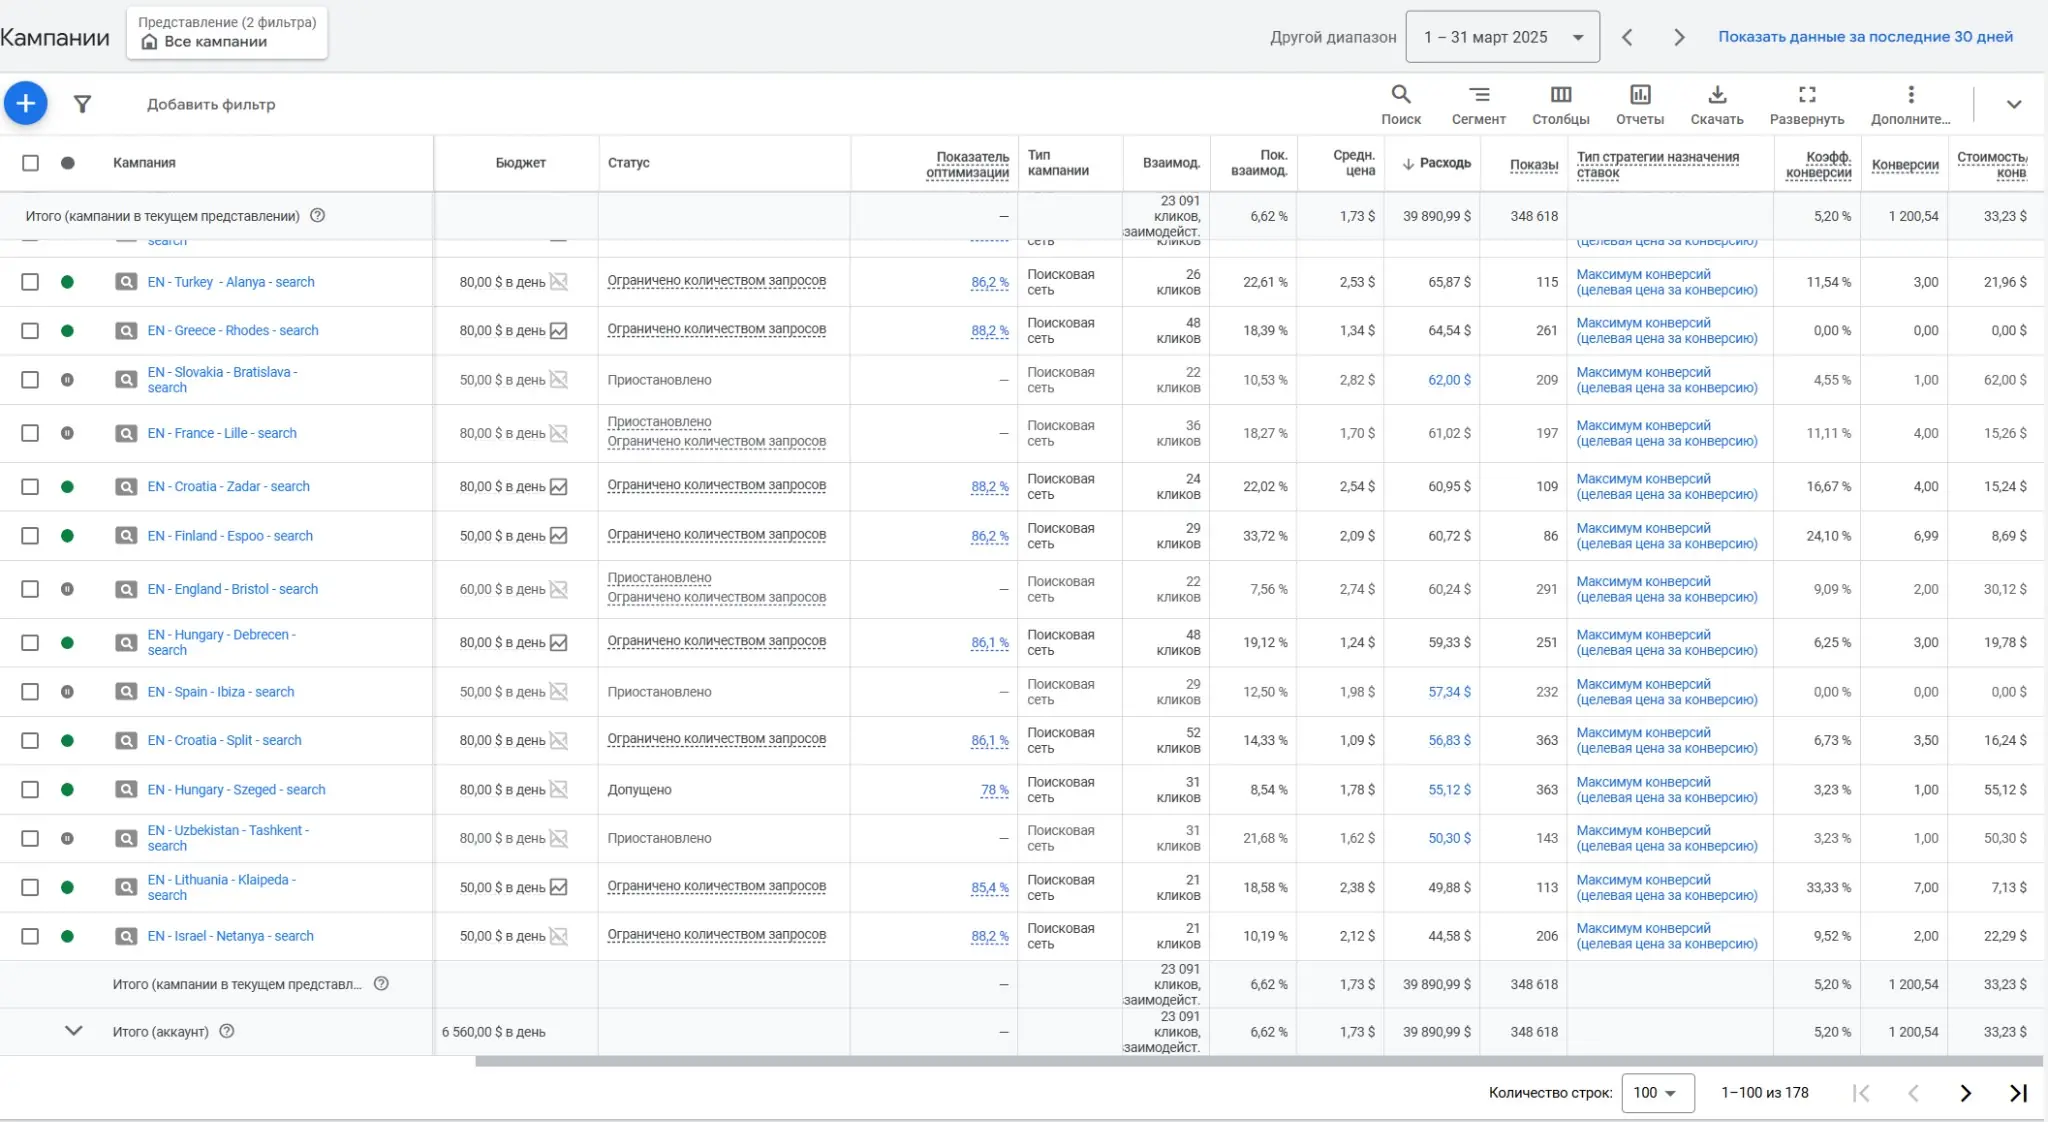Open the Сегмент segment tool
The width and height of the screenshot is (2048, 1122).
point(1478,104)
